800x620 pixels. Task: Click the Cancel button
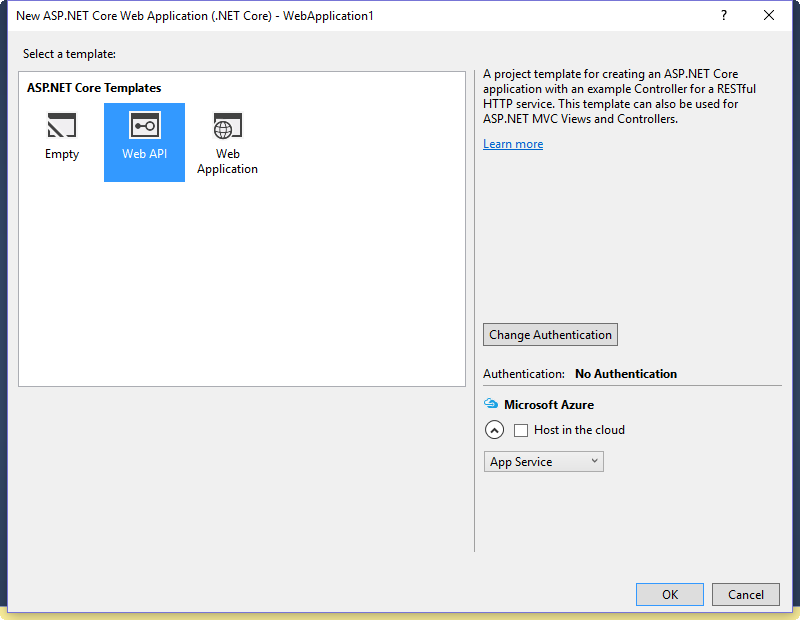pos(746,594)
